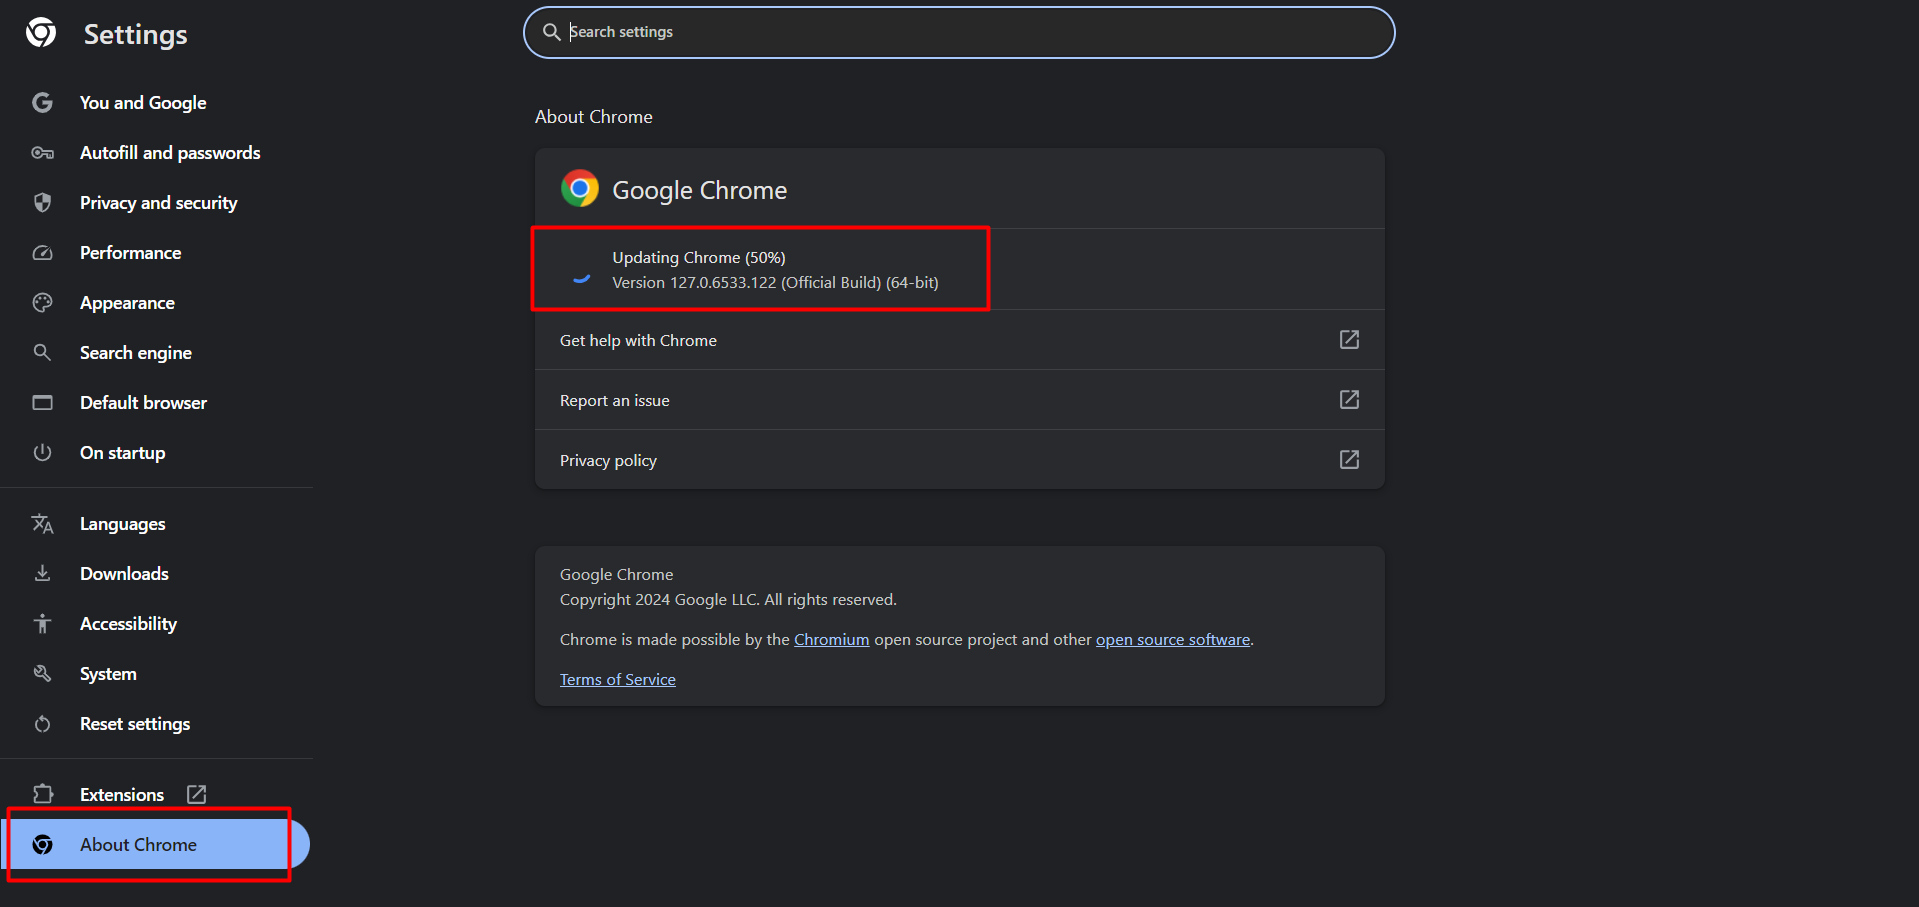Click the speedometer icon for Performance
This screenshot has height=907, width=1919.
(42, 253)
